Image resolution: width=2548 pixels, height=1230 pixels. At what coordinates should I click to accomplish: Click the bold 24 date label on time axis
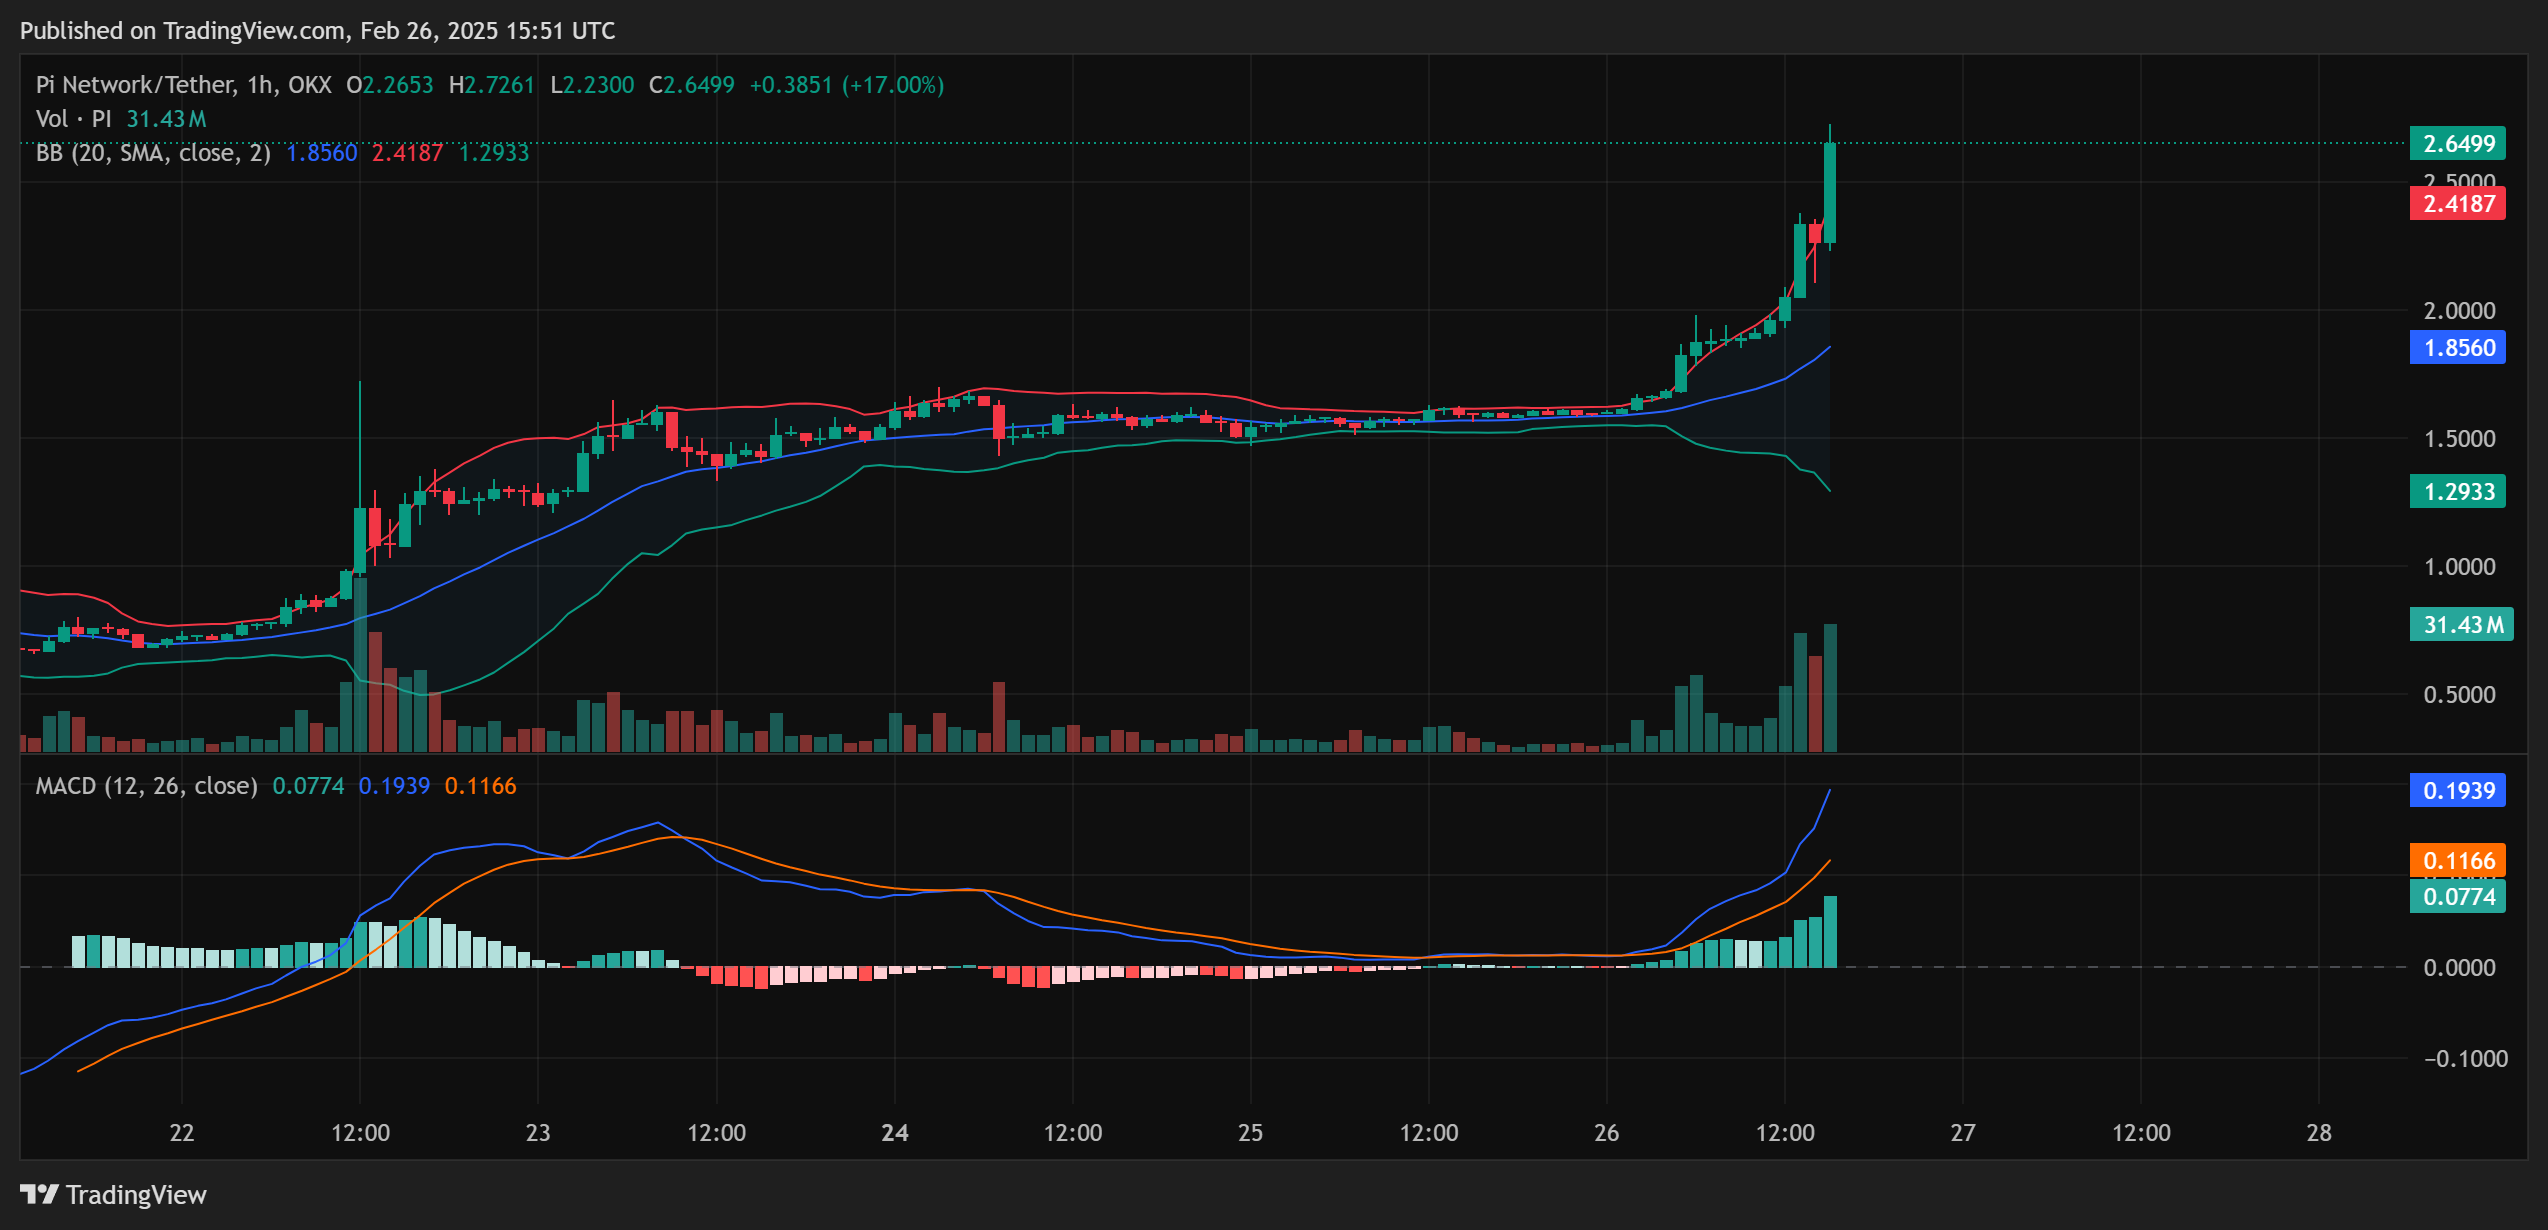tap(894, 1133)
